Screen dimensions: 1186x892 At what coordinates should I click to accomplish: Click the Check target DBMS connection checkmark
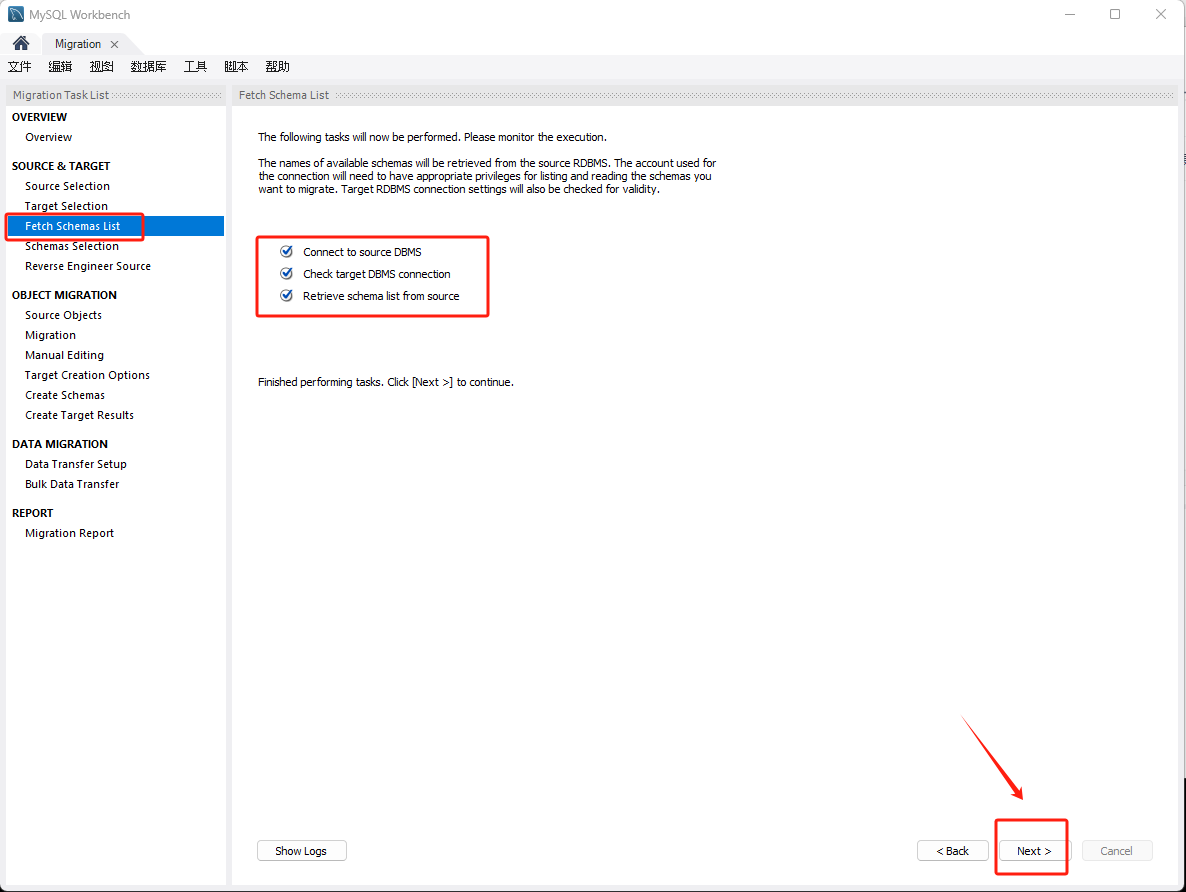pyautogui.click(x=287, y=274)
